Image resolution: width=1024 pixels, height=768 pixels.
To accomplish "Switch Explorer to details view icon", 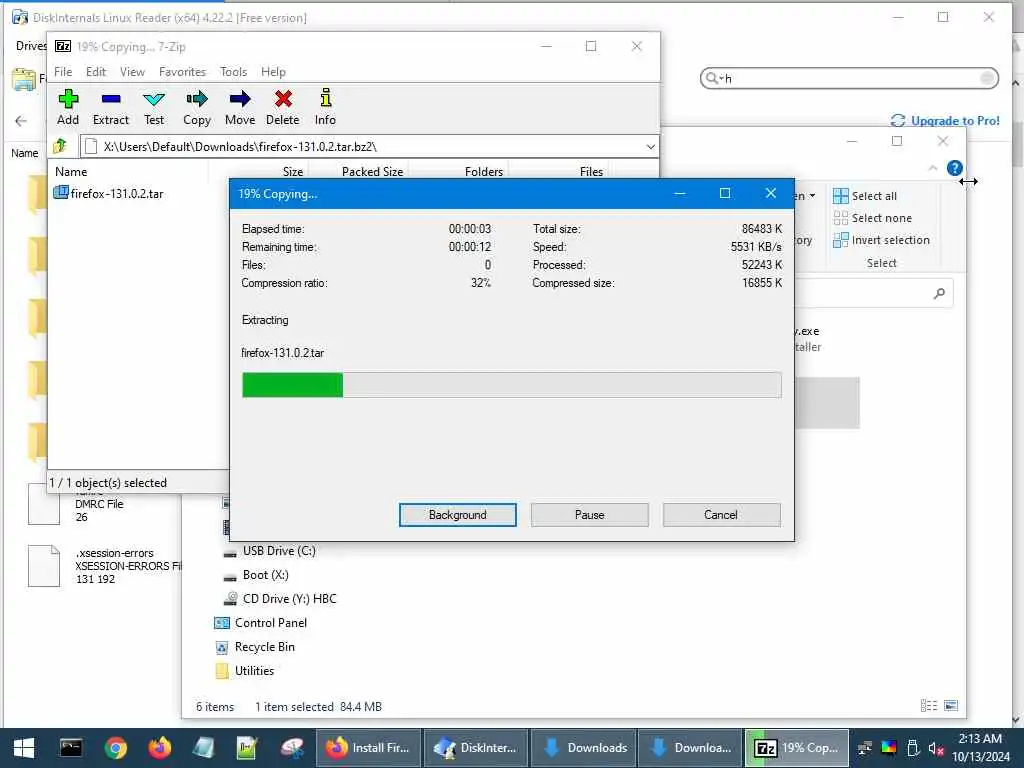I will [929, 706].
